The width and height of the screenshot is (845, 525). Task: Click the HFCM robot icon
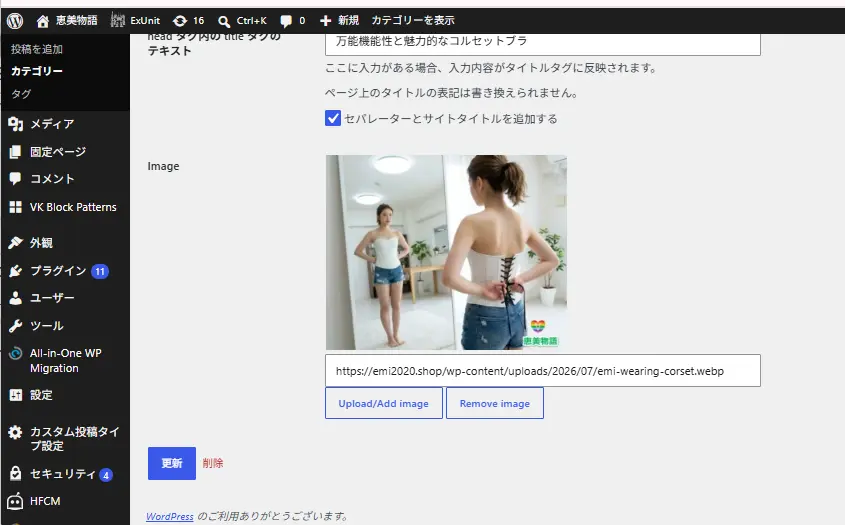click(x=15, y=501)
